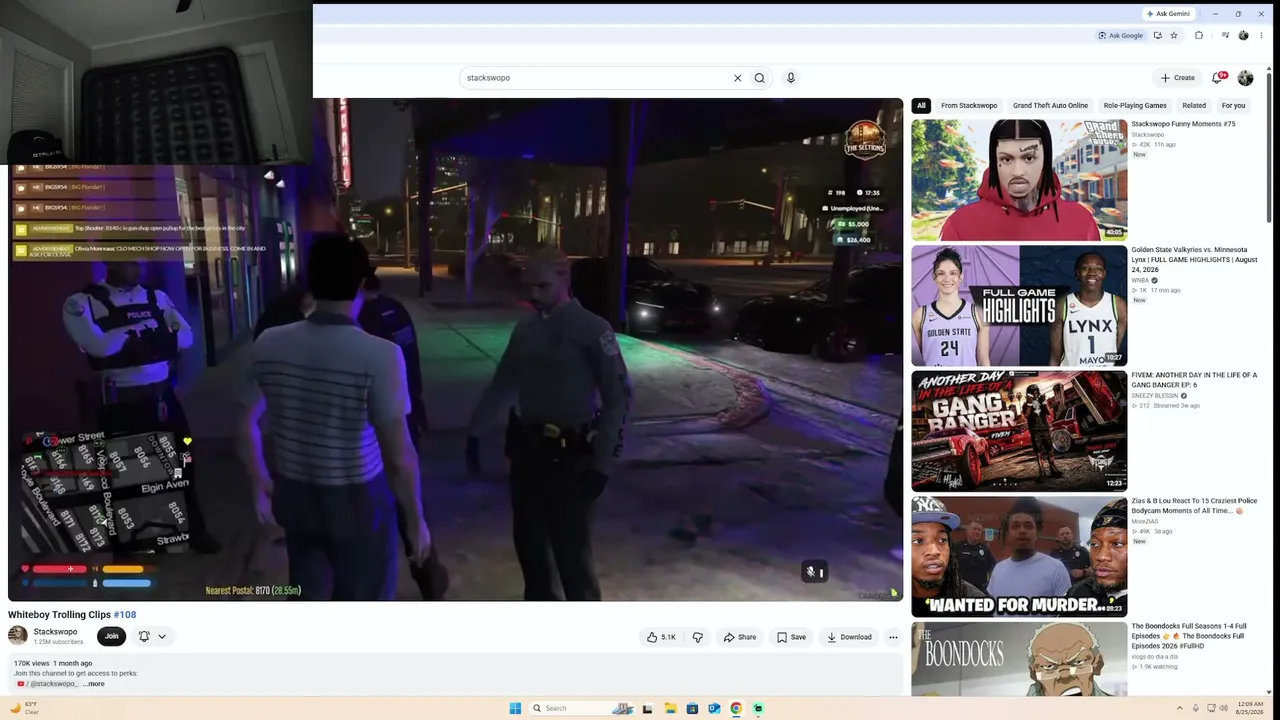Select the Role-Playing Games filter chip
The image size is (1280, 720).
(x=1135, y=105)
